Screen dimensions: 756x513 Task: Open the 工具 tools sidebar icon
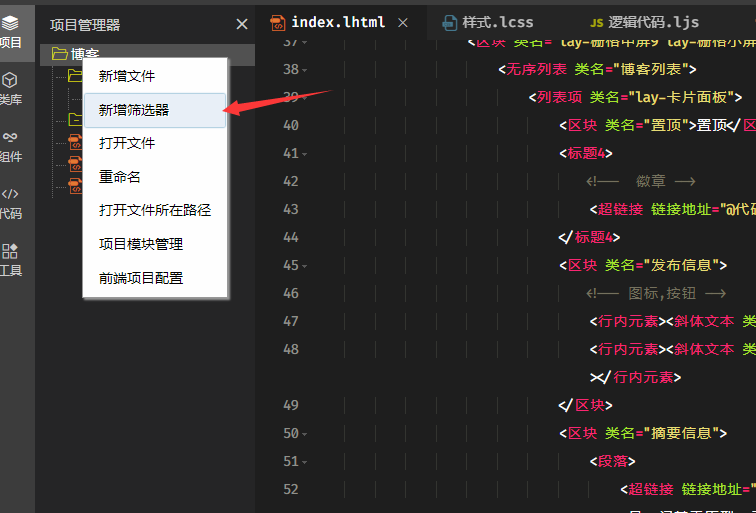[x=11, y=251]
